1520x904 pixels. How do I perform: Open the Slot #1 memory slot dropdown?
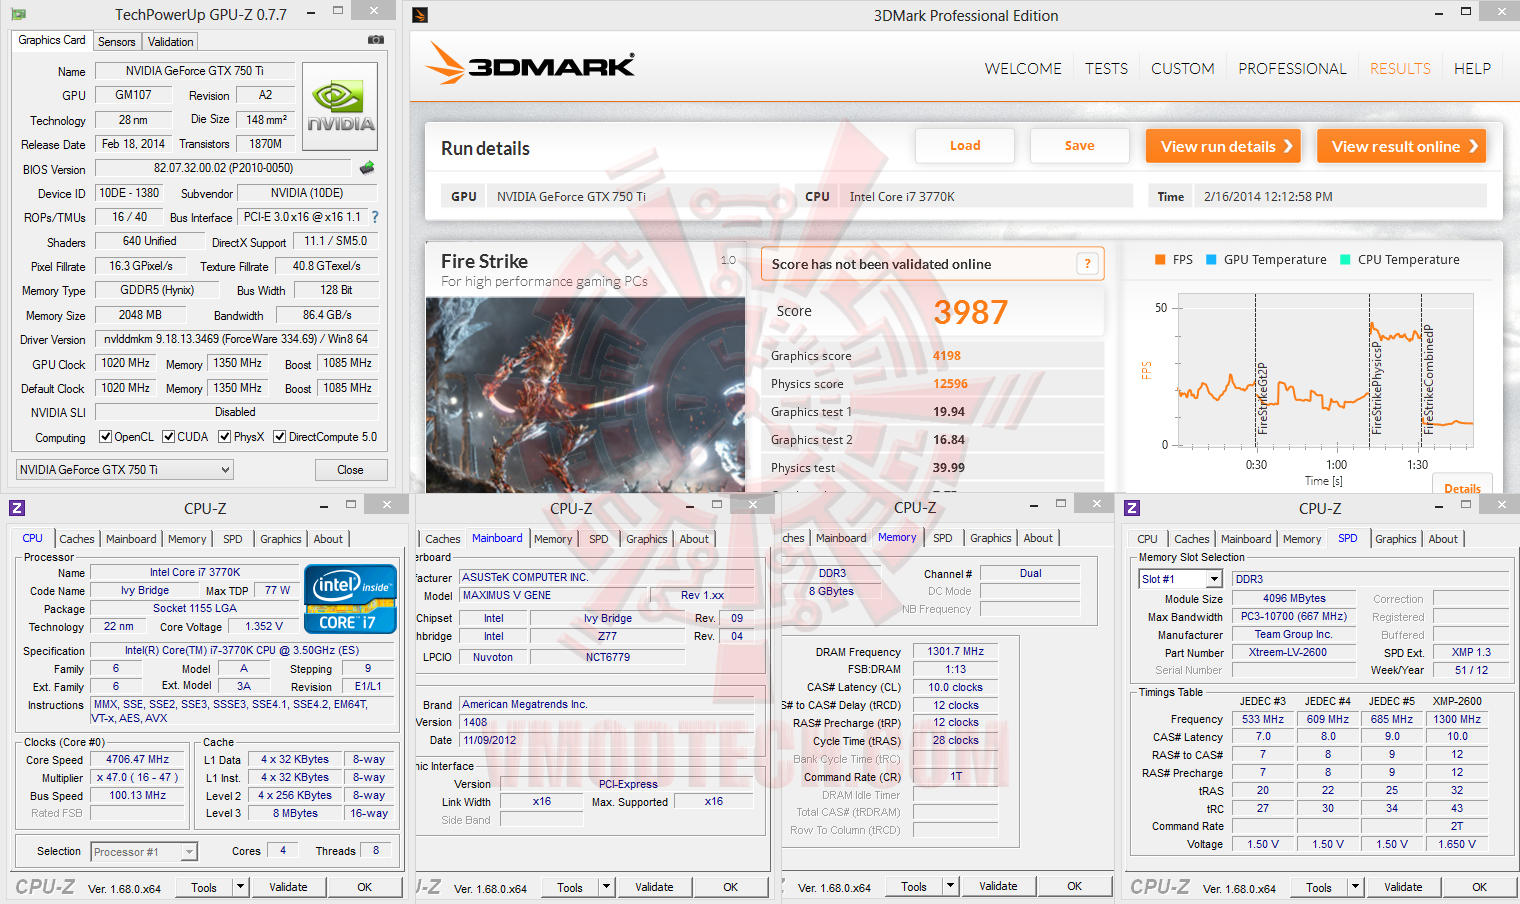point(1181,579)
